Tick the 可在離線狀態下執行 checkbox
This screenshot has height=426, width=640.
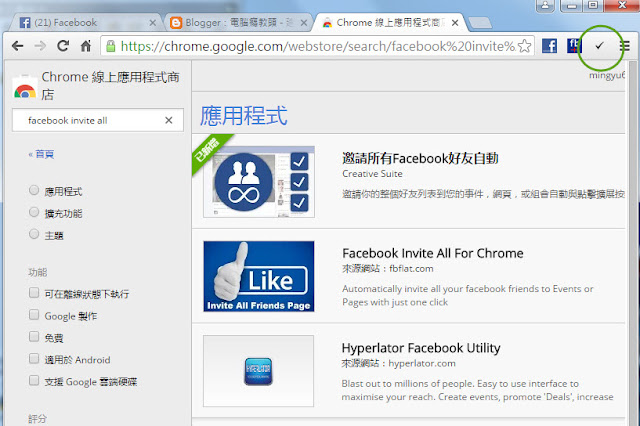34,293
